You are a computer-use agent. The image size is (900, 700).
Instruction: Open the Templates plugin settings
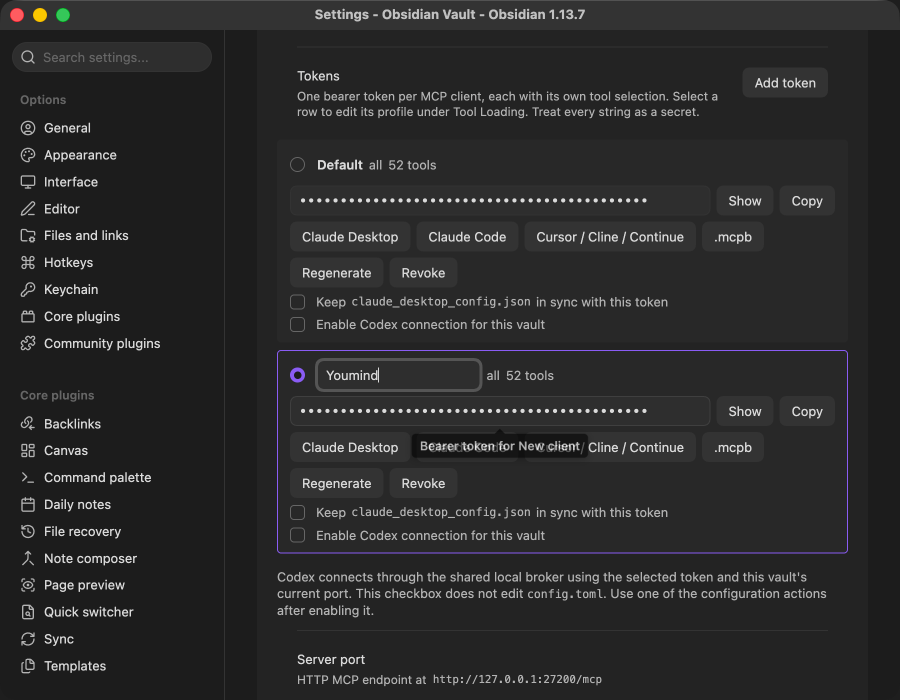75,666
